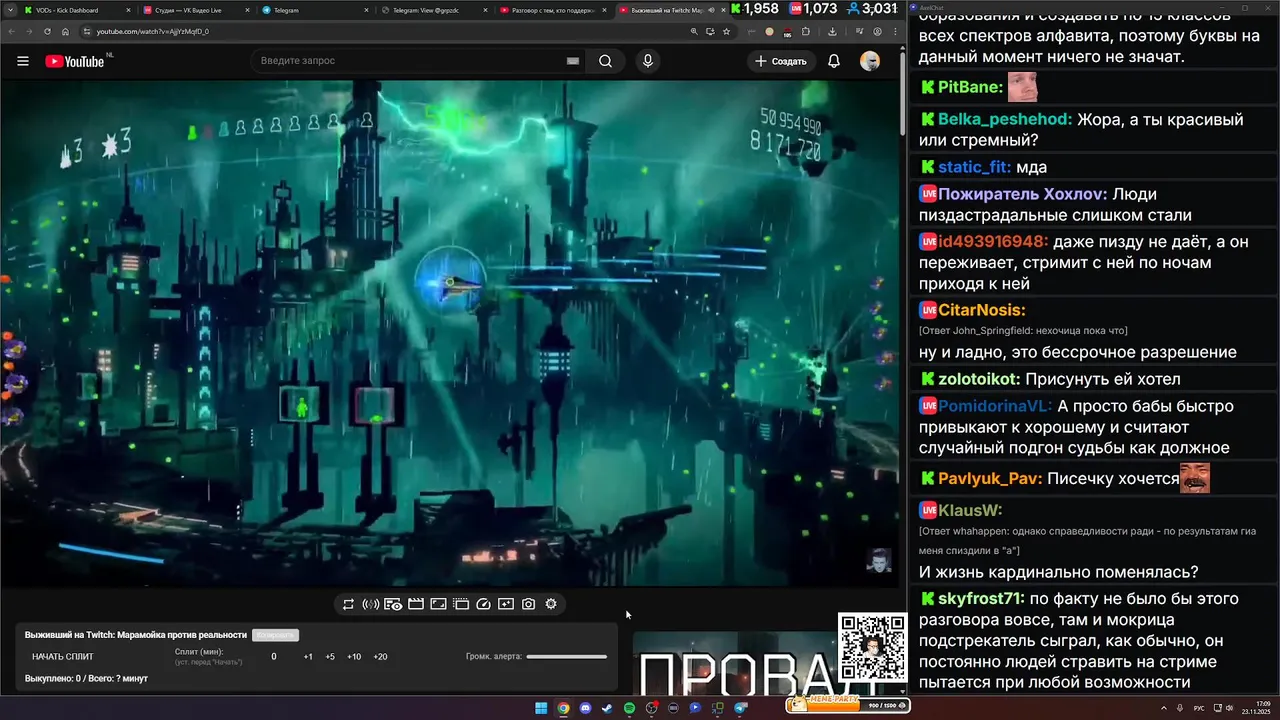Go to the YouTube home logo
Image resolution: width=1280 pixels, height=720 pixels.
75,61
